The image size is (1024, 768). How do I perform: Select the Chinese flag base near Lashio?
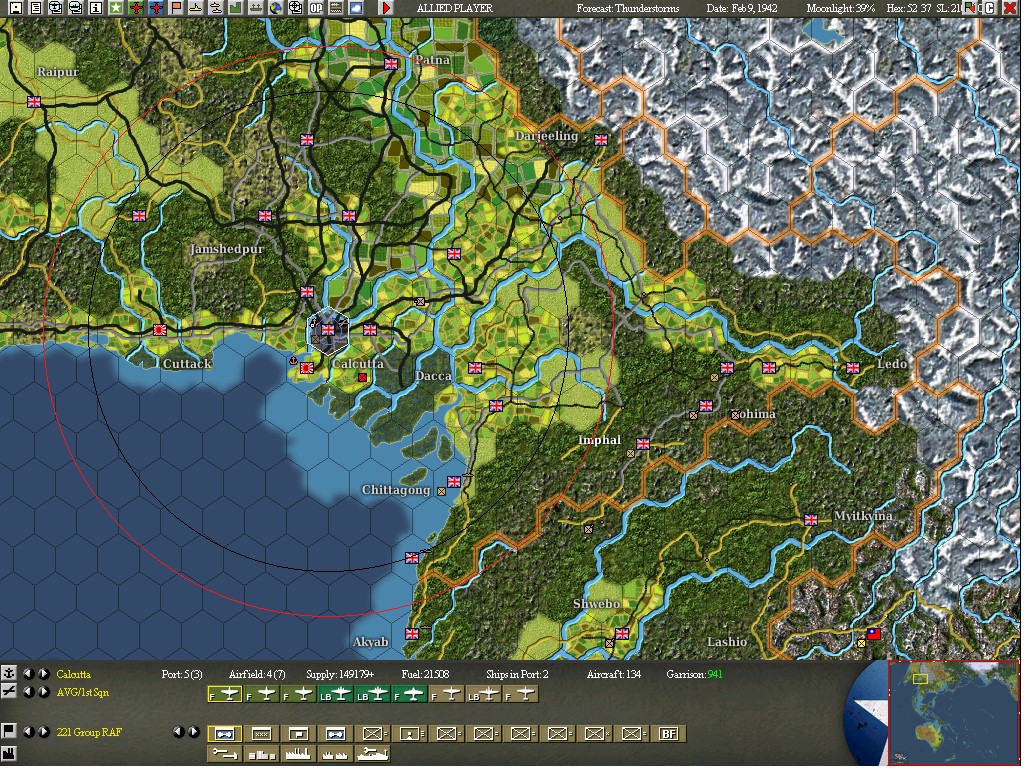(873, 633)
